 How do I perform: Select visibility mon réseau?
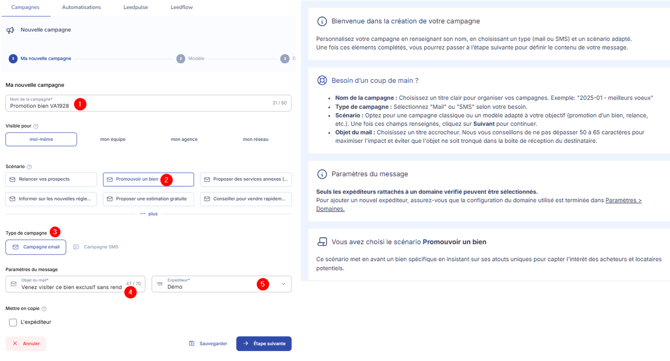click(256, 139)
